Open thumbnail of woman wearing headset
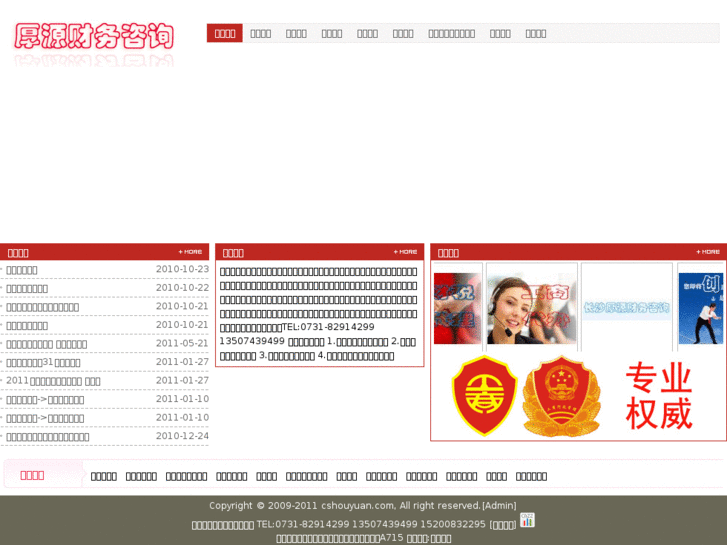Viewport: 727px width, 545px height. 532,308
